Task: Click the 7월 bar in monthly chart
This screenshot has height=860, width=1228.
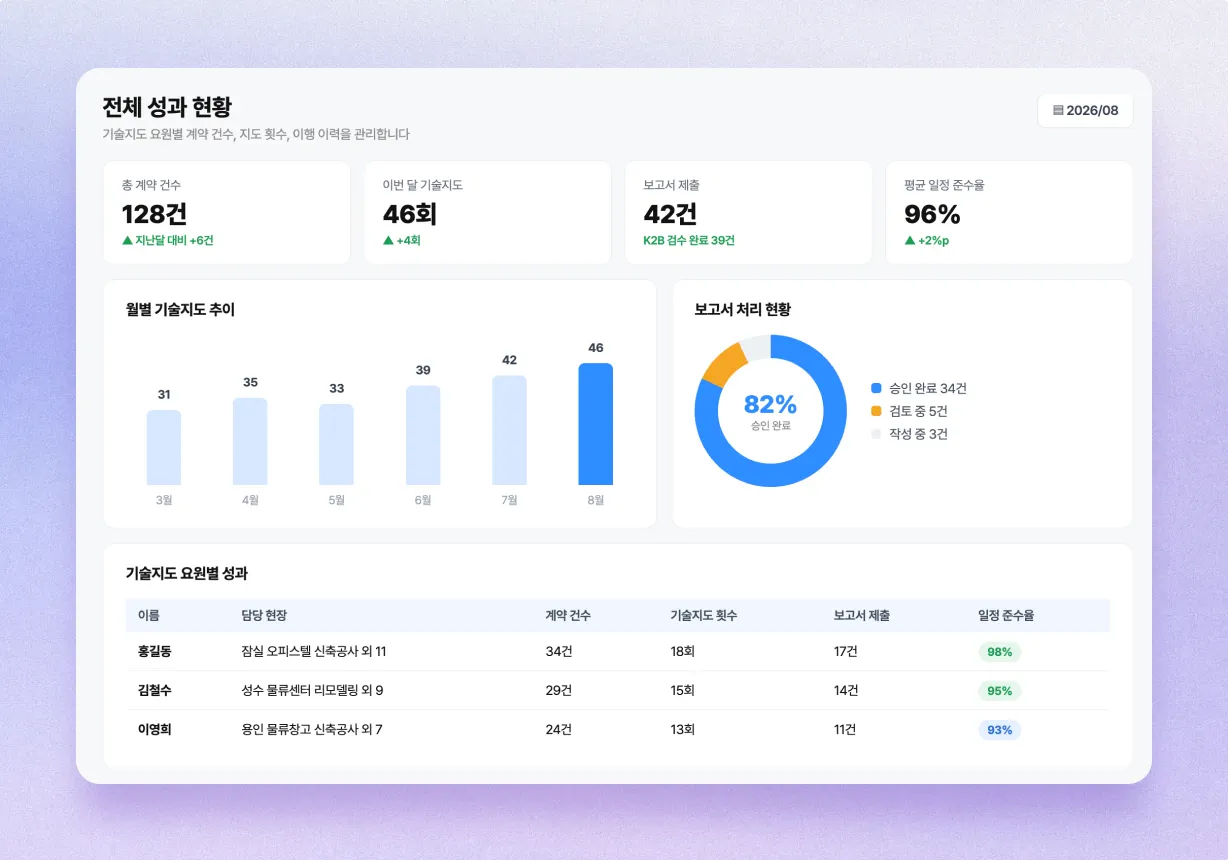Action: tap(509, 430)
